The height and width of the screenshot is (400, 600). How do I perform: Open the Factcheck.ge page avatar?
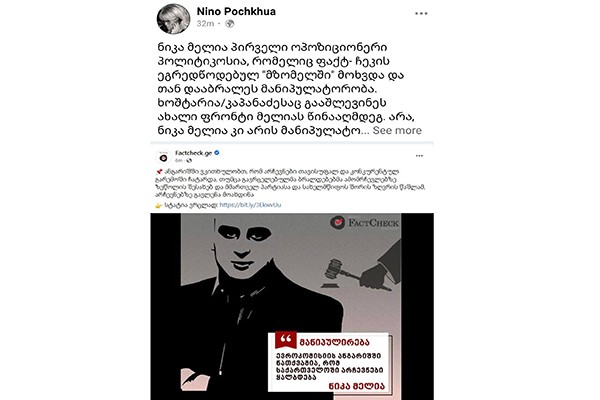click(x=164, y=157)
